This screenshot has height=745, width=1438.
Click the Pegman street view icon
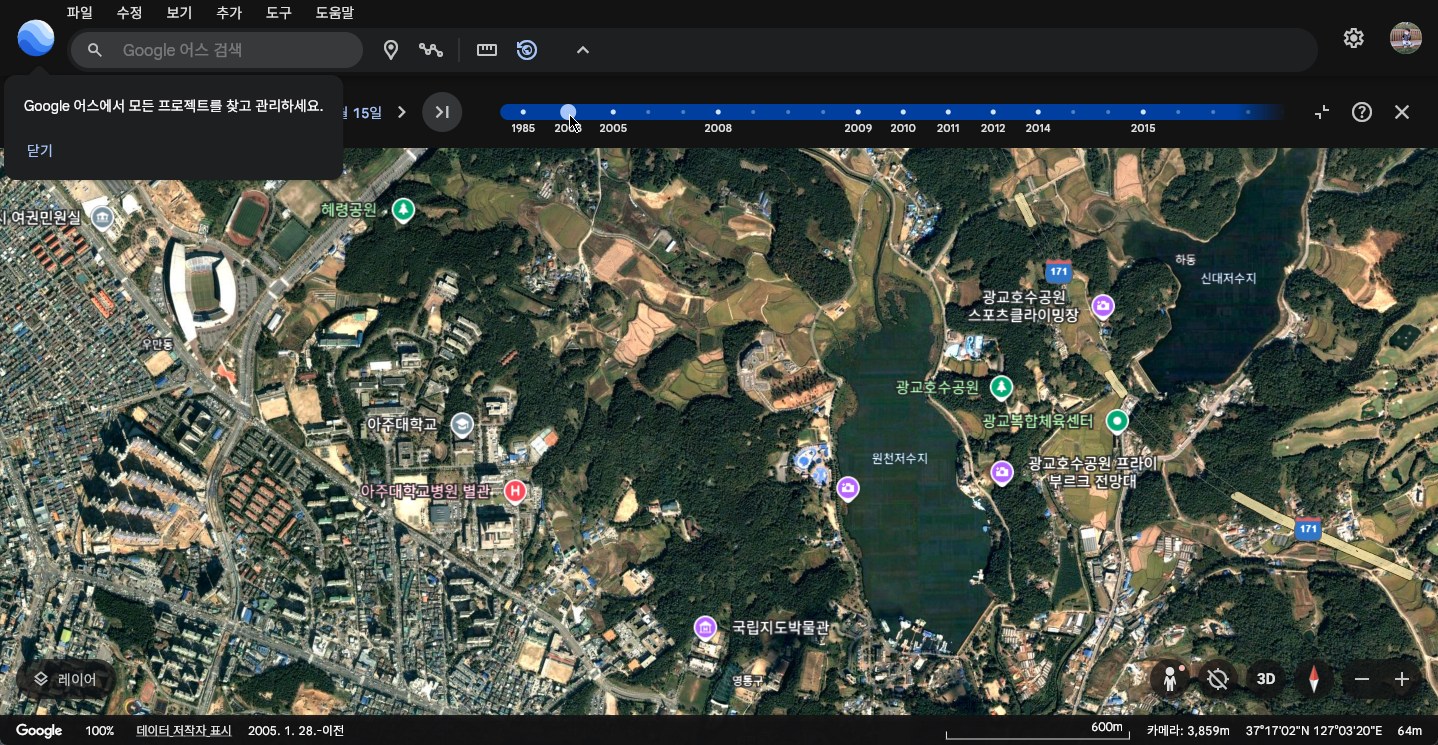click(1169, 679)
